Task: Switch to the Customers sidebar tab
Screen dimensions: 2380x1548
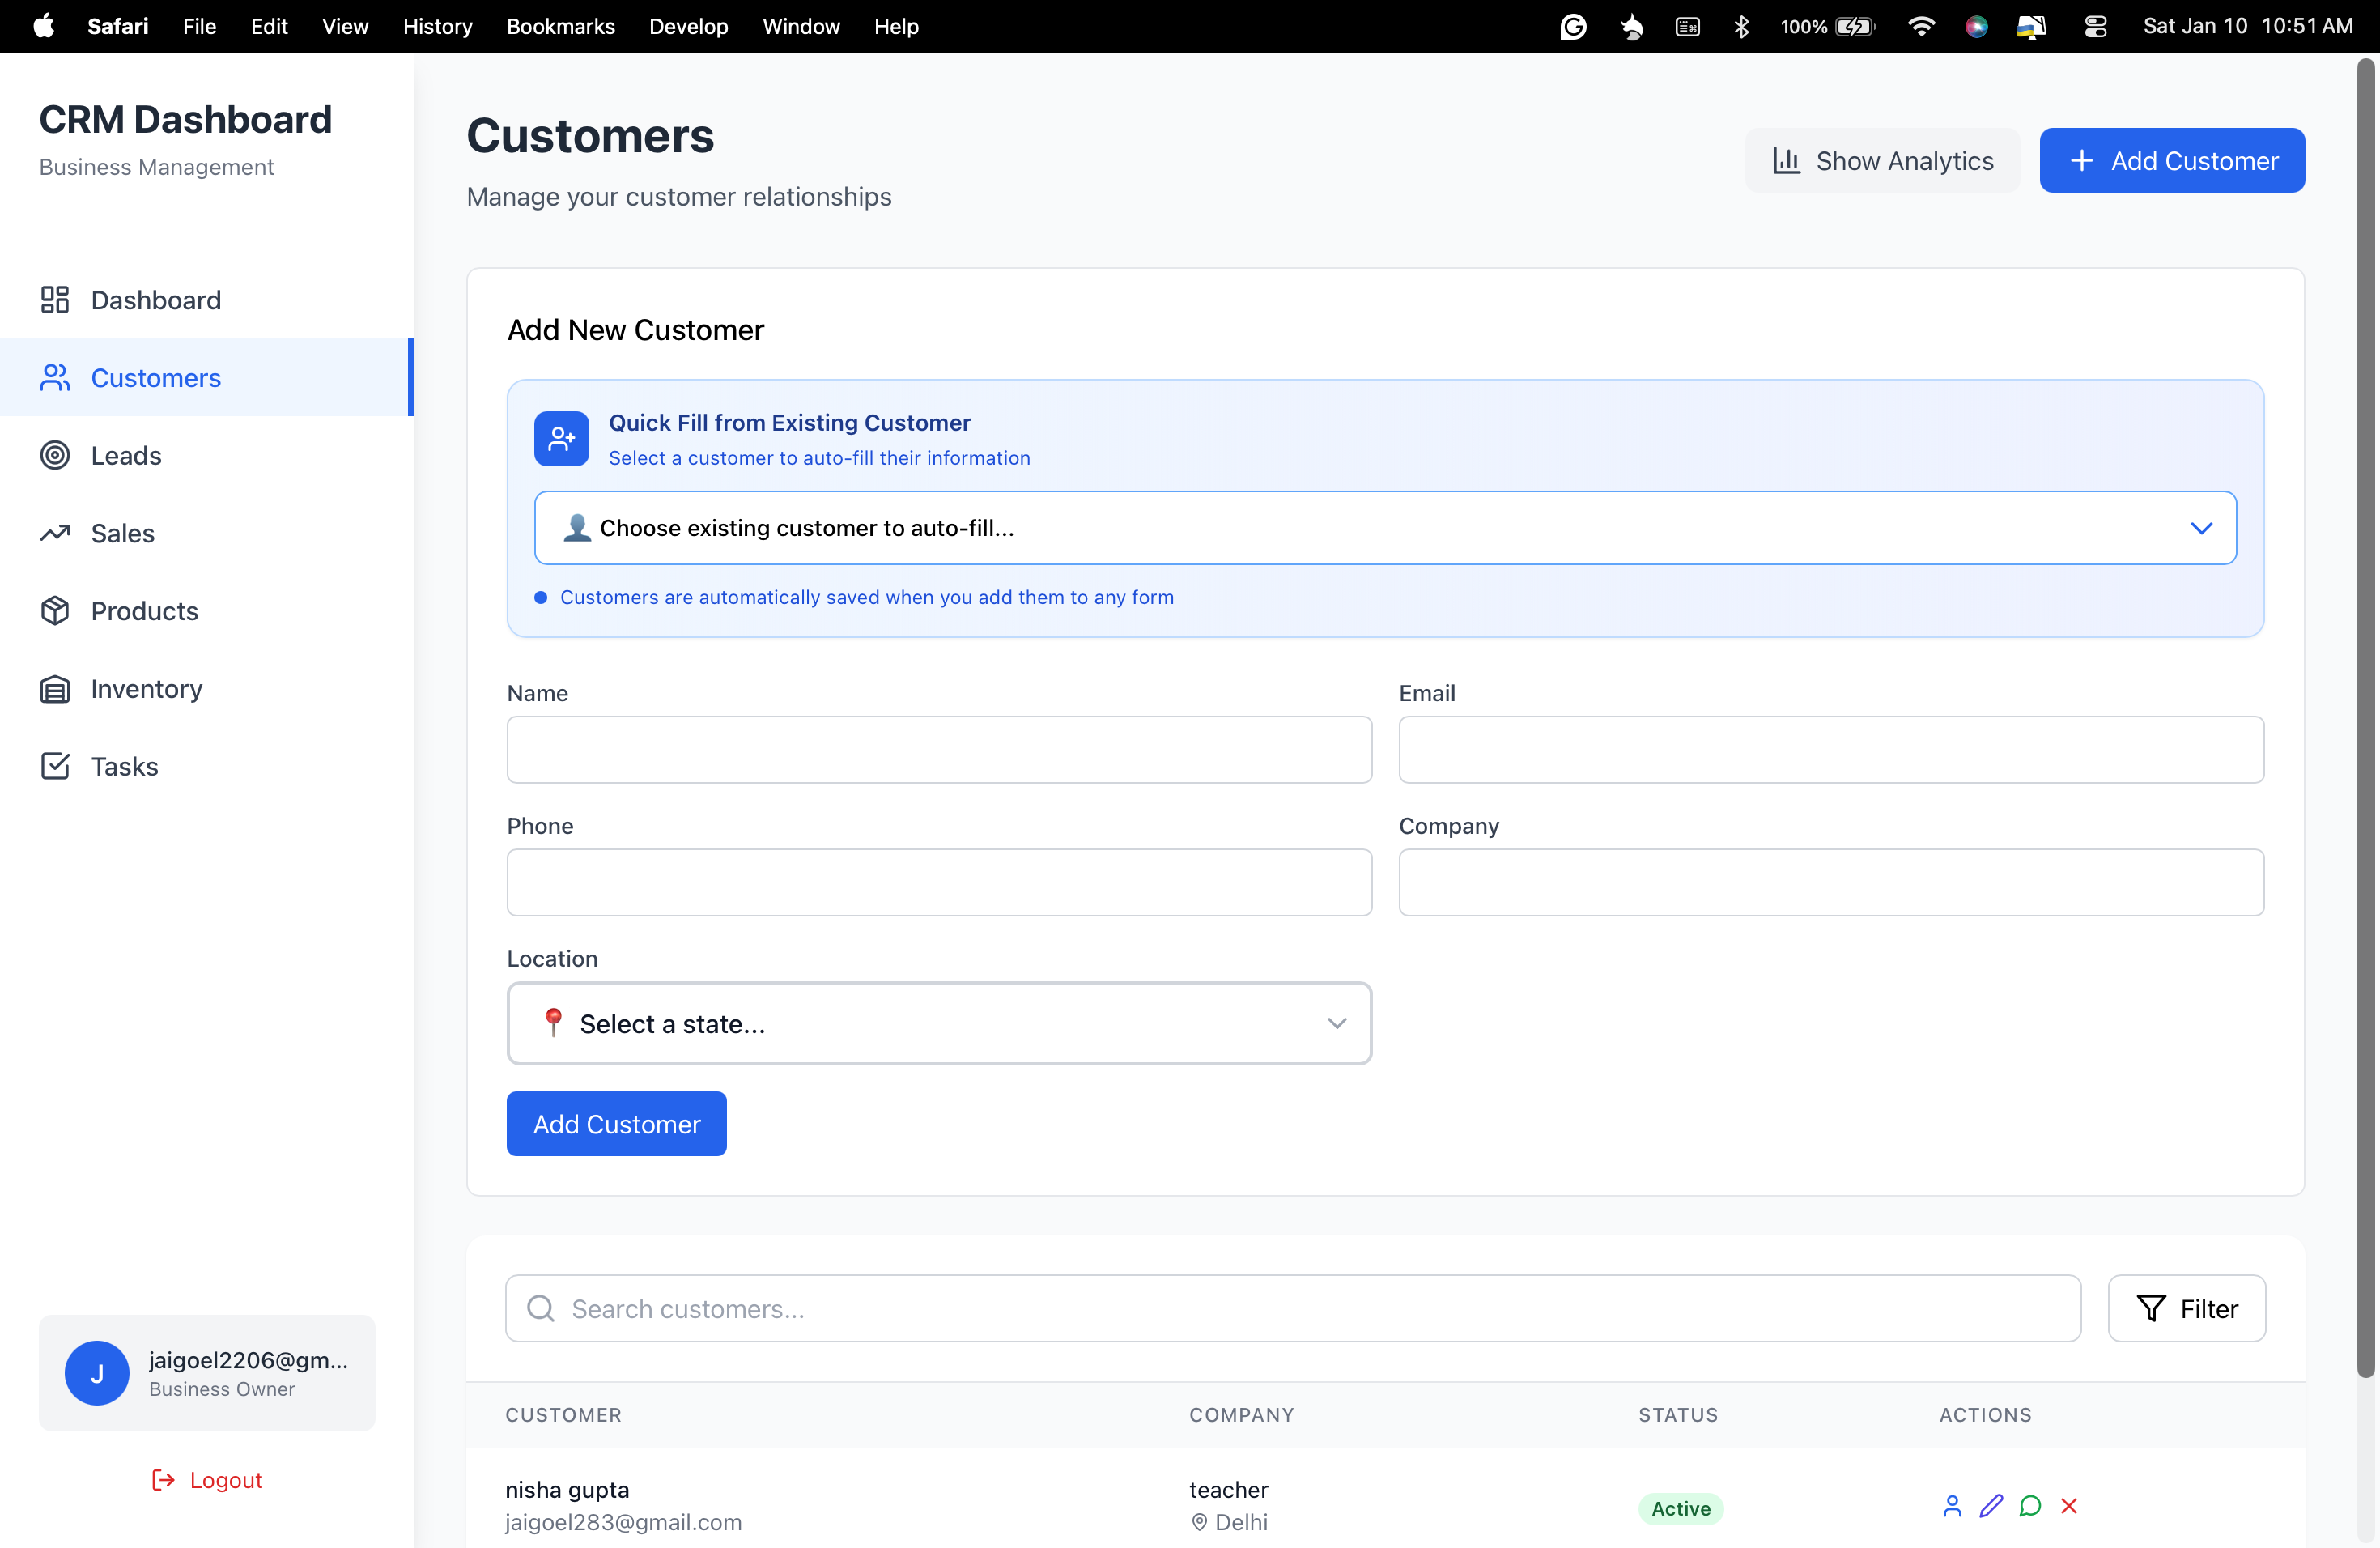Action: tap(156, 377)
